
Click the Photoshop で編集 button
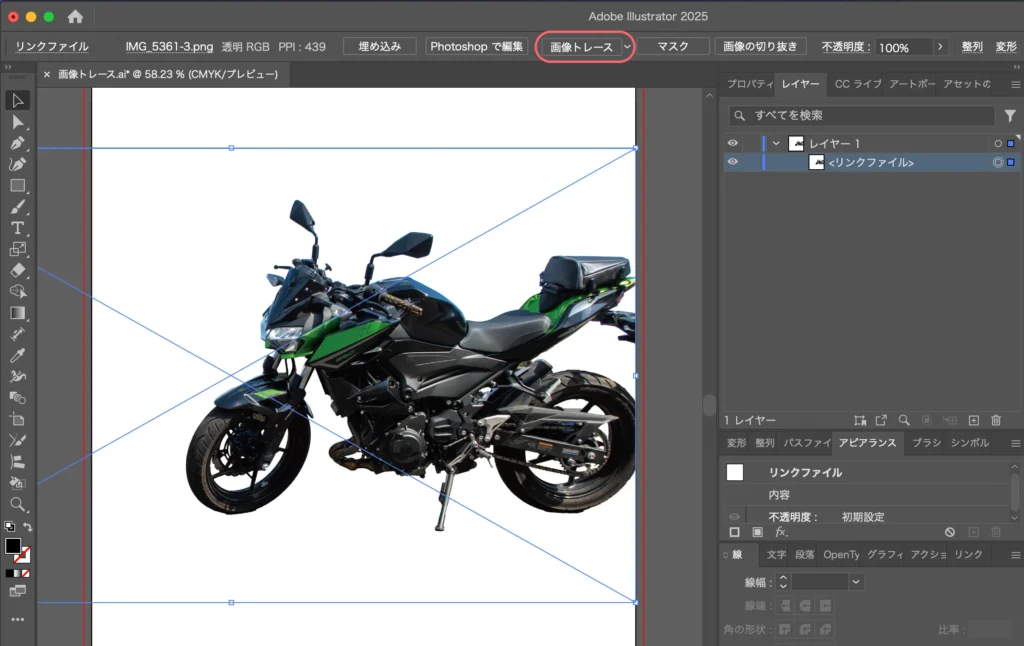(x=477, y=47)
